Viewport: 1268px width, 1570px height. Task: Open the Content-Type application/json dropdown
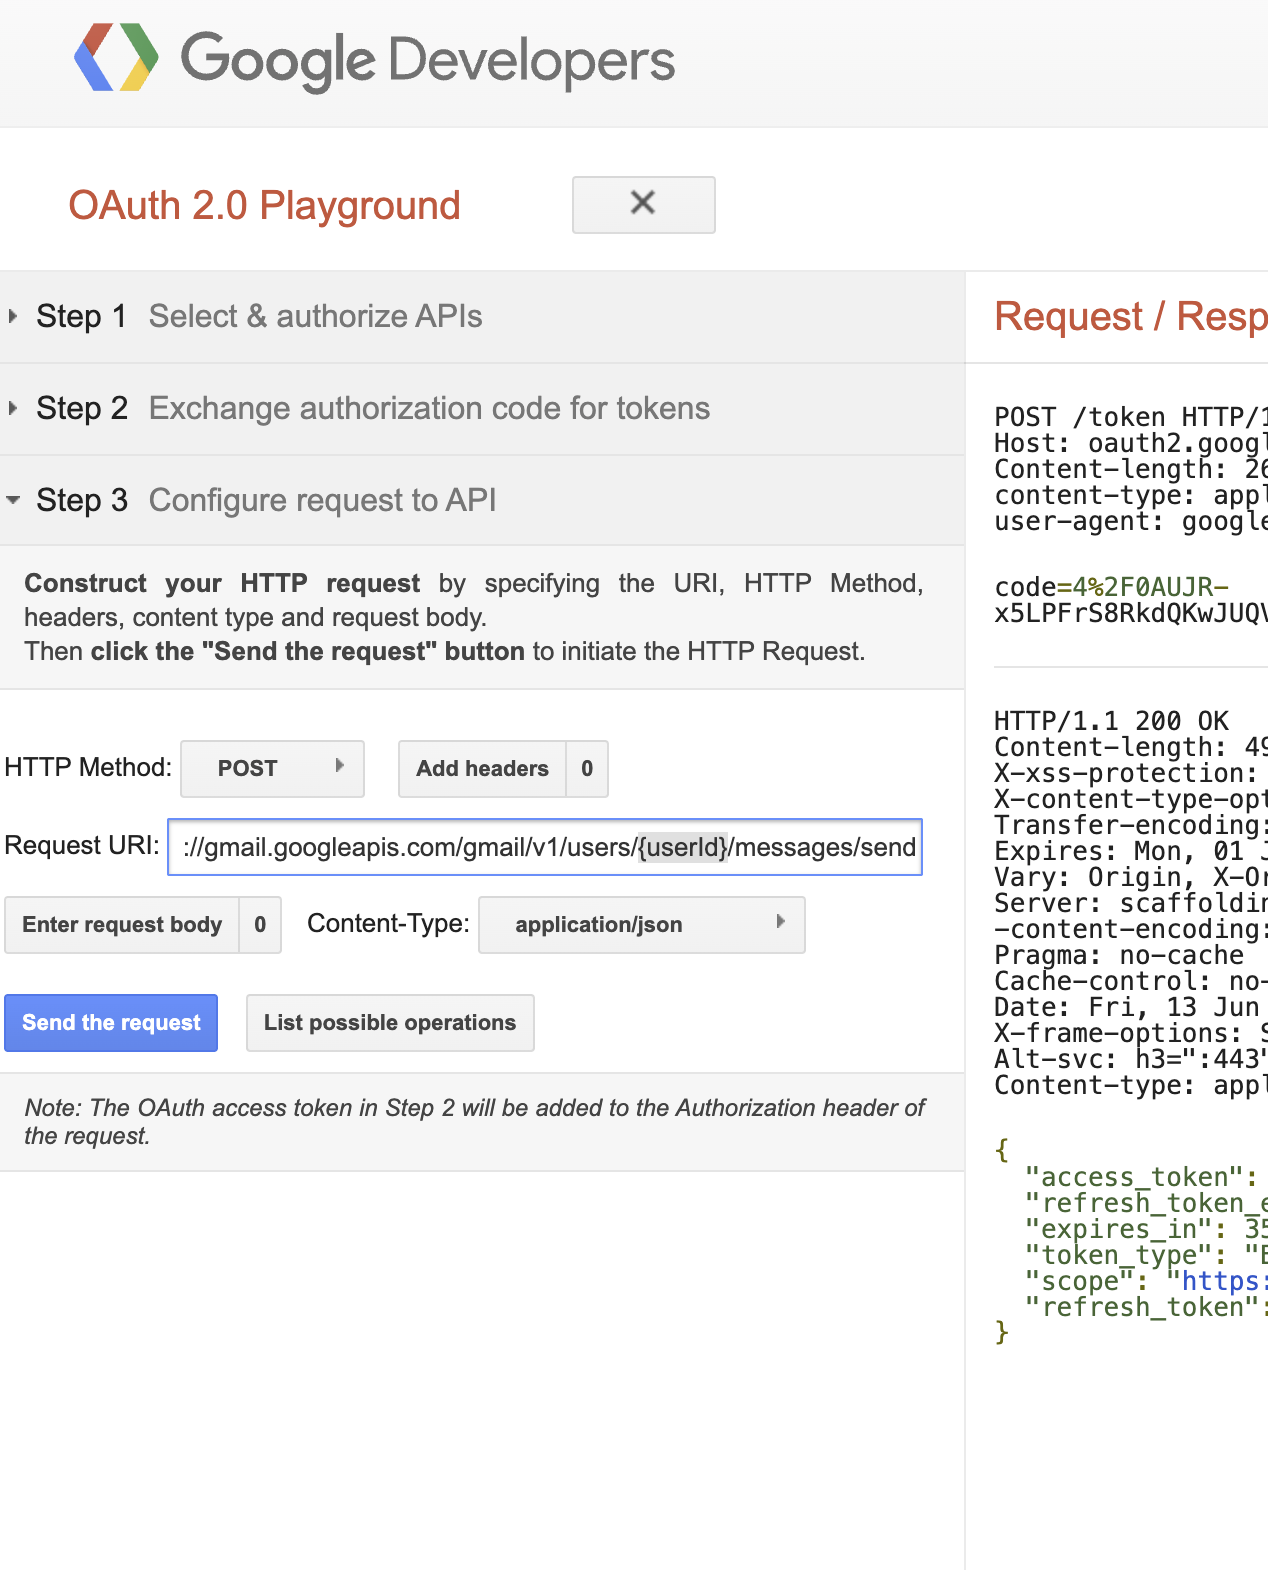pos(642,924)
